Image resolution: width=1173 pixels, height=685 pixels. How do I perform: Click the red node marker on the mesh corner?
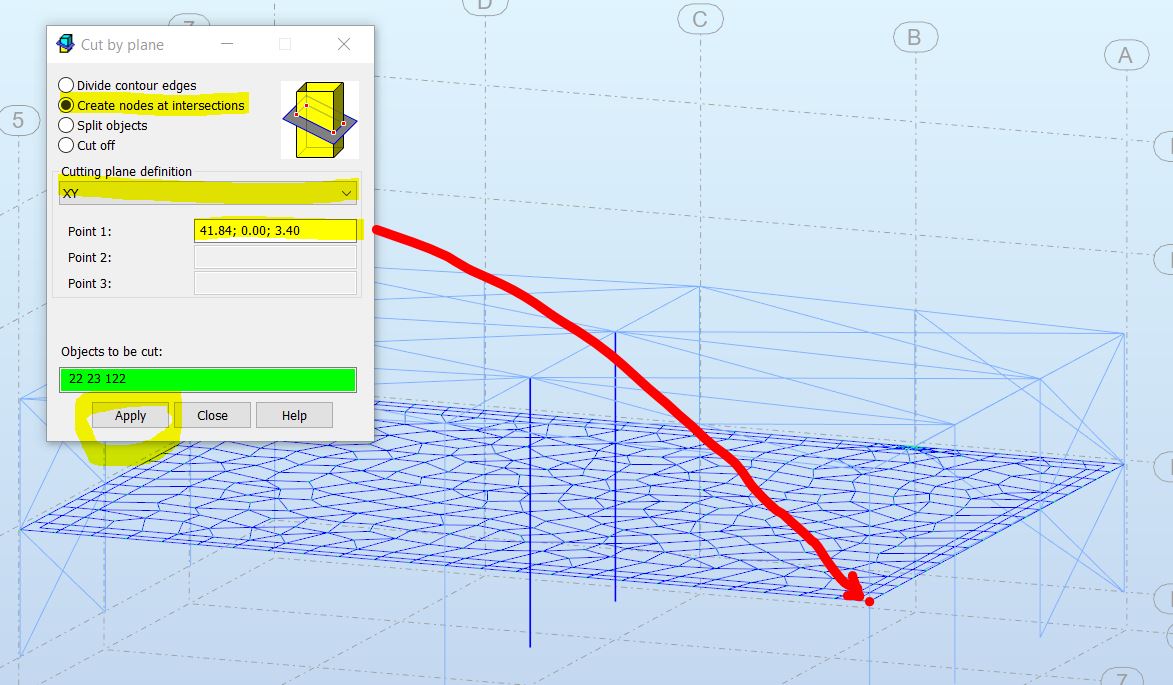869,602
